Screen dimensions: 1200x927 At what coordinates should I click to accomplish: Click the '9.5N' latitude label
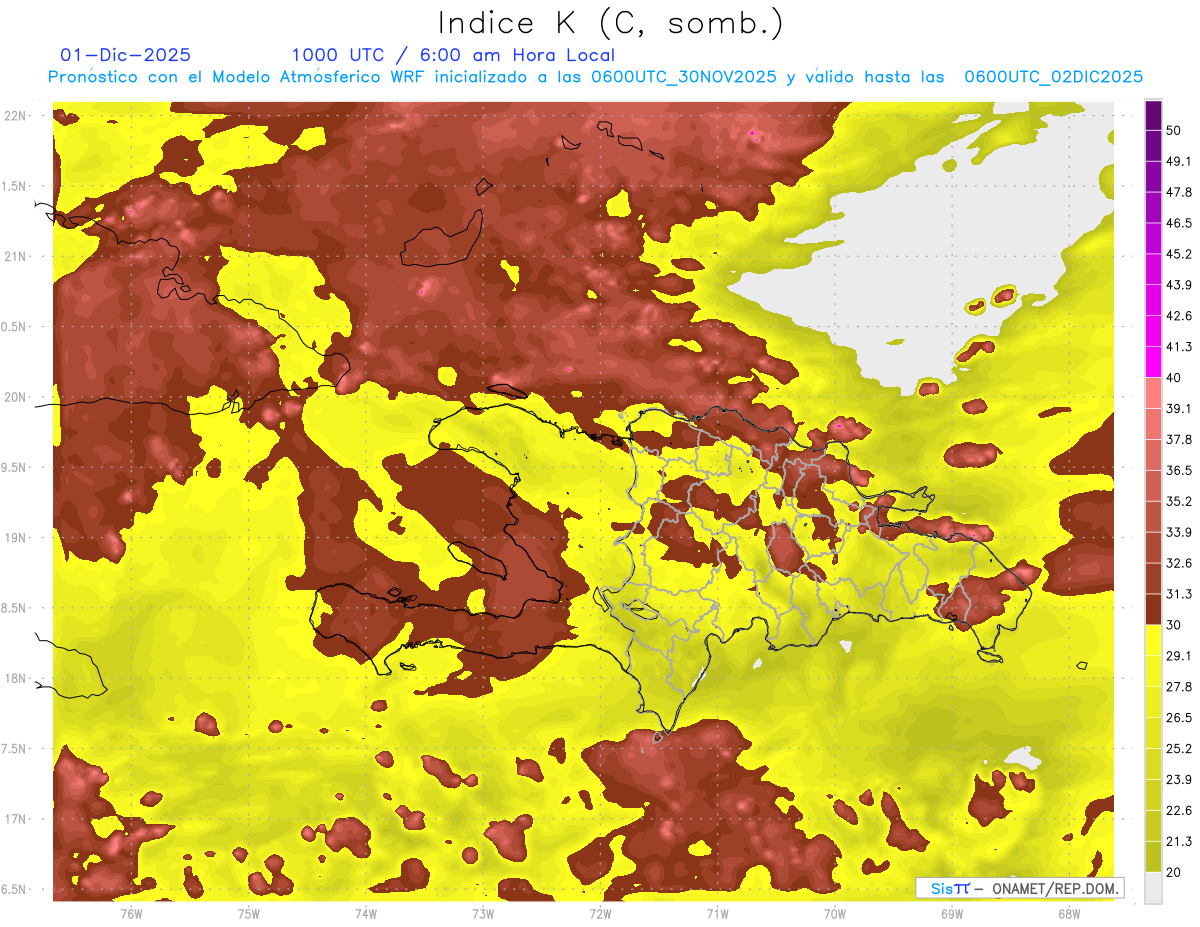click(15, 467)
